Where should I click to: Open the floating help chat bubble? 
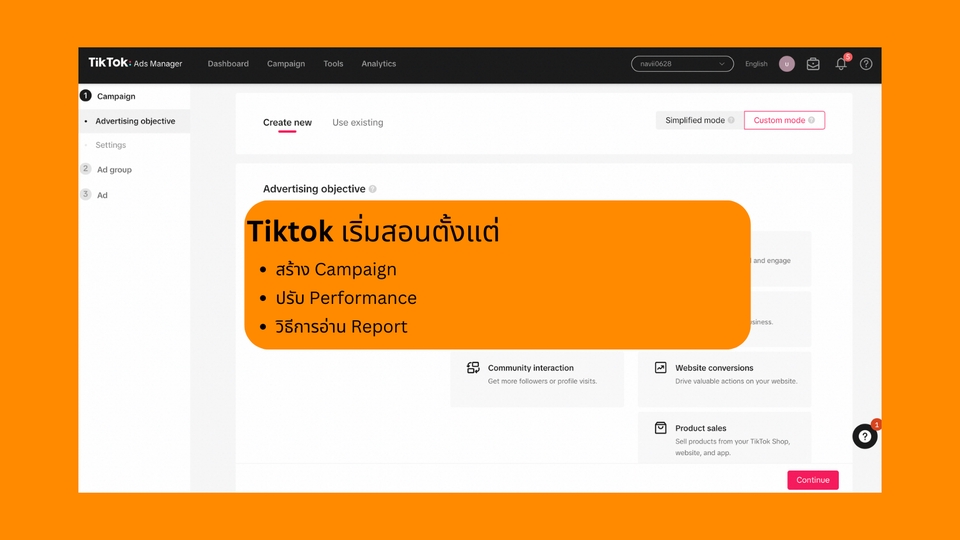pos(864,436)
